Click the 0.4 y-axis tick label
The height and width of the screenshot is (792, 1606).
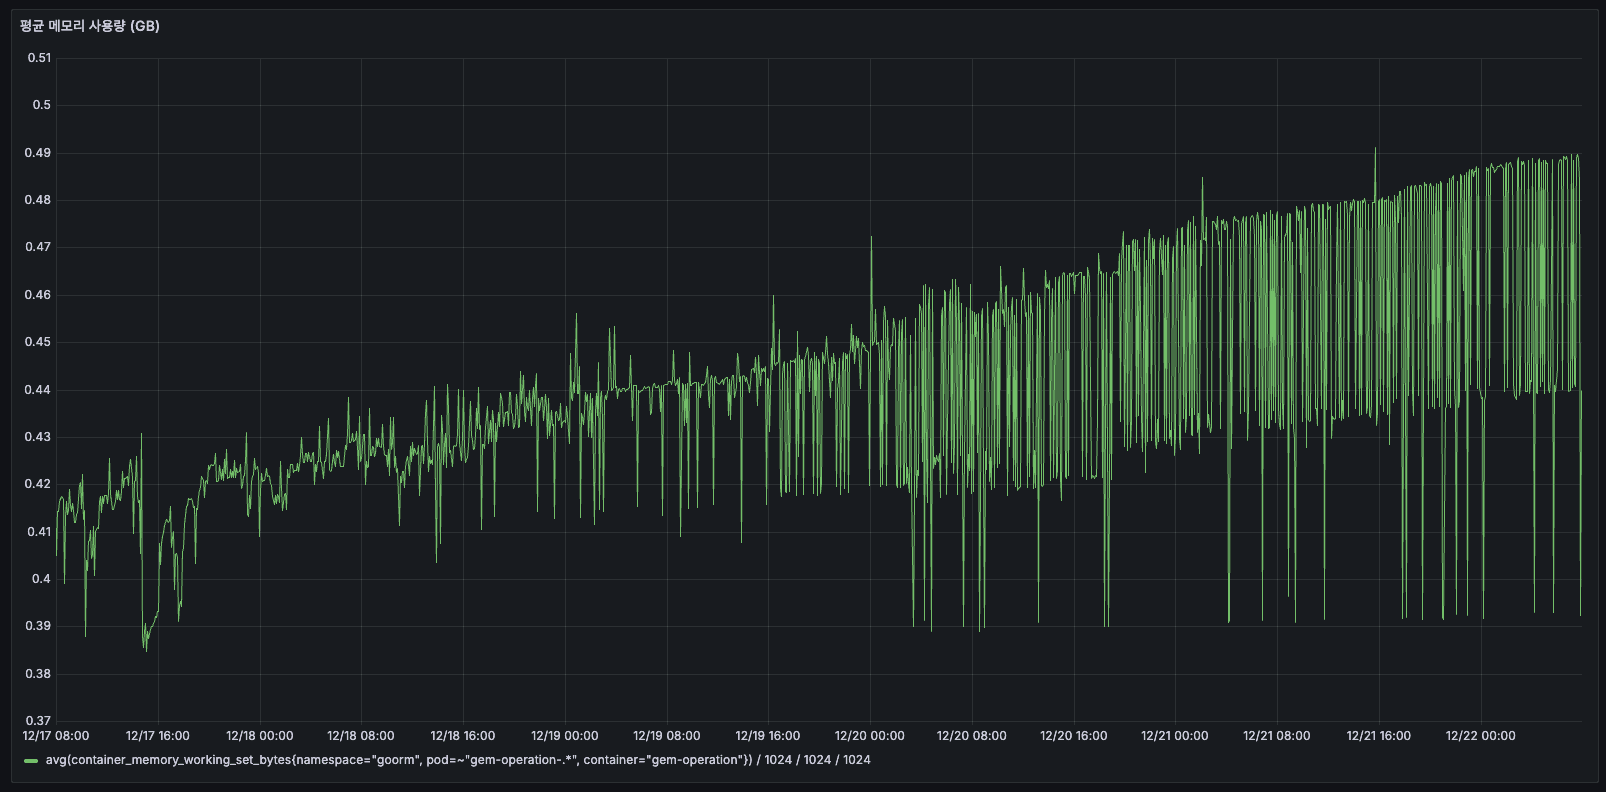pos(41,579)
